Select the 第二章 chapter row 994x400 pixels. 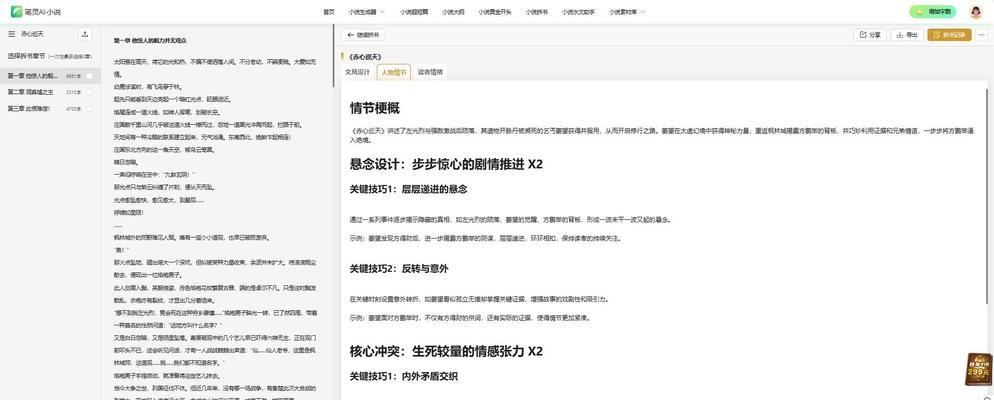point(50,93)
